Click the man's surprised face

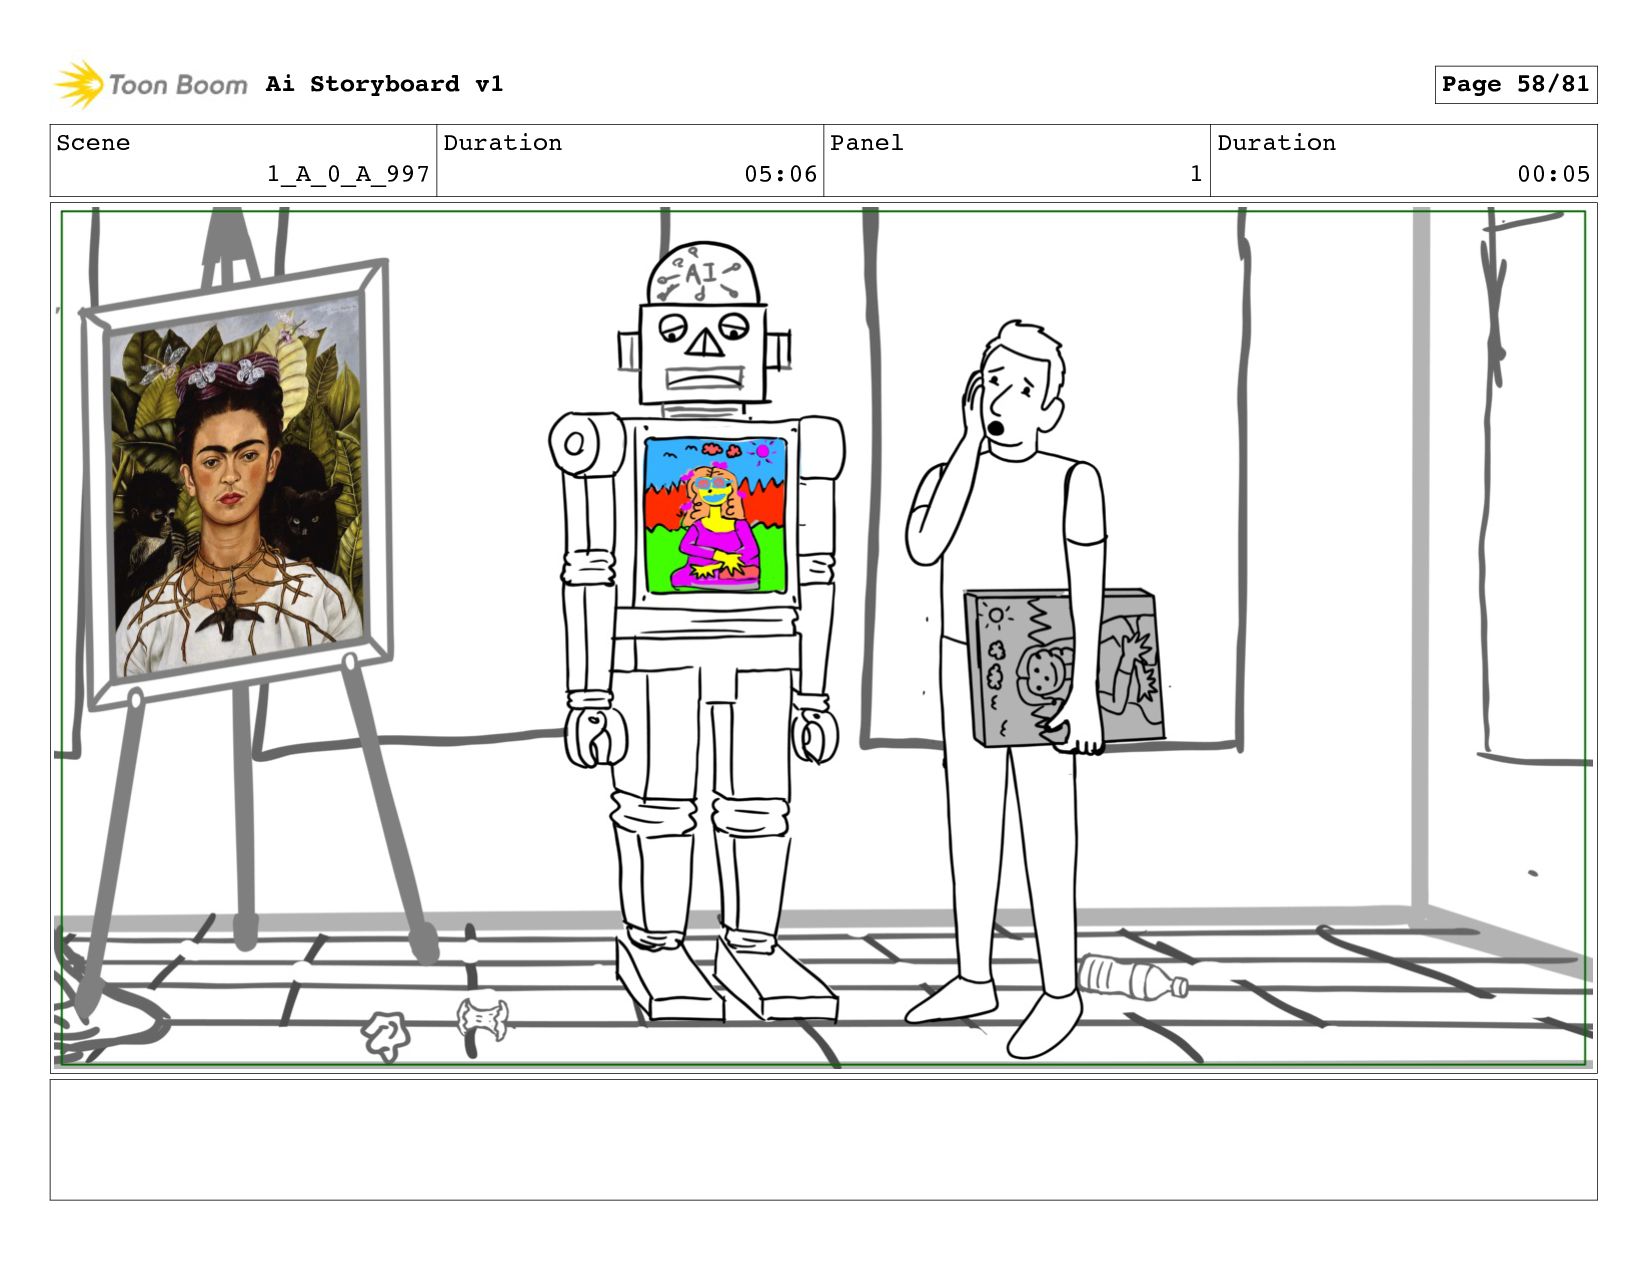point(1013,400)
